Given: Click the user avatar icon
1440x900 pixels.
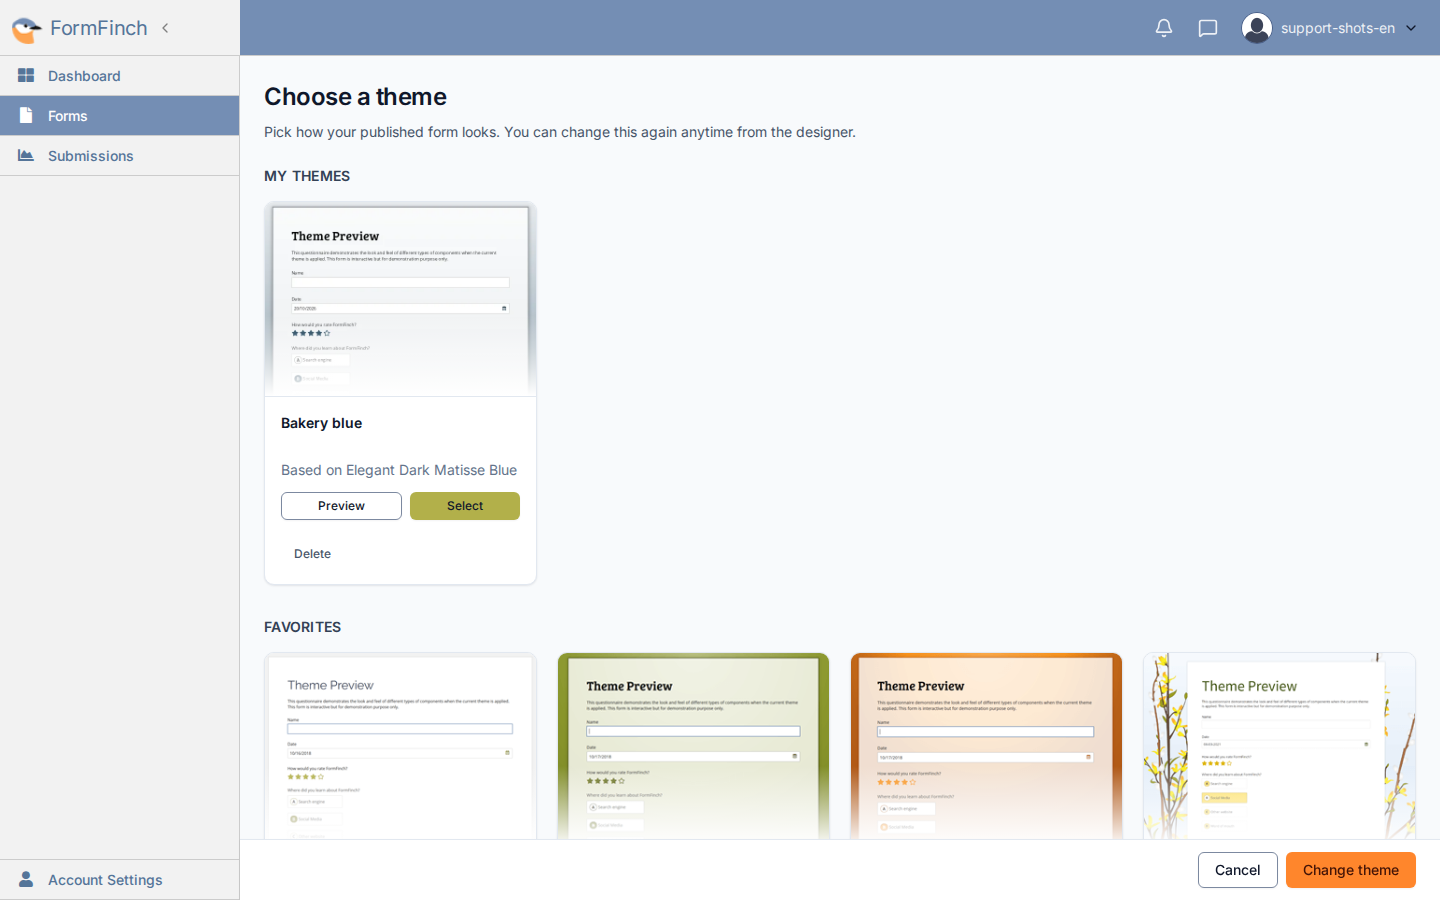Looking at the screenshot, I should click(1257, 28).
